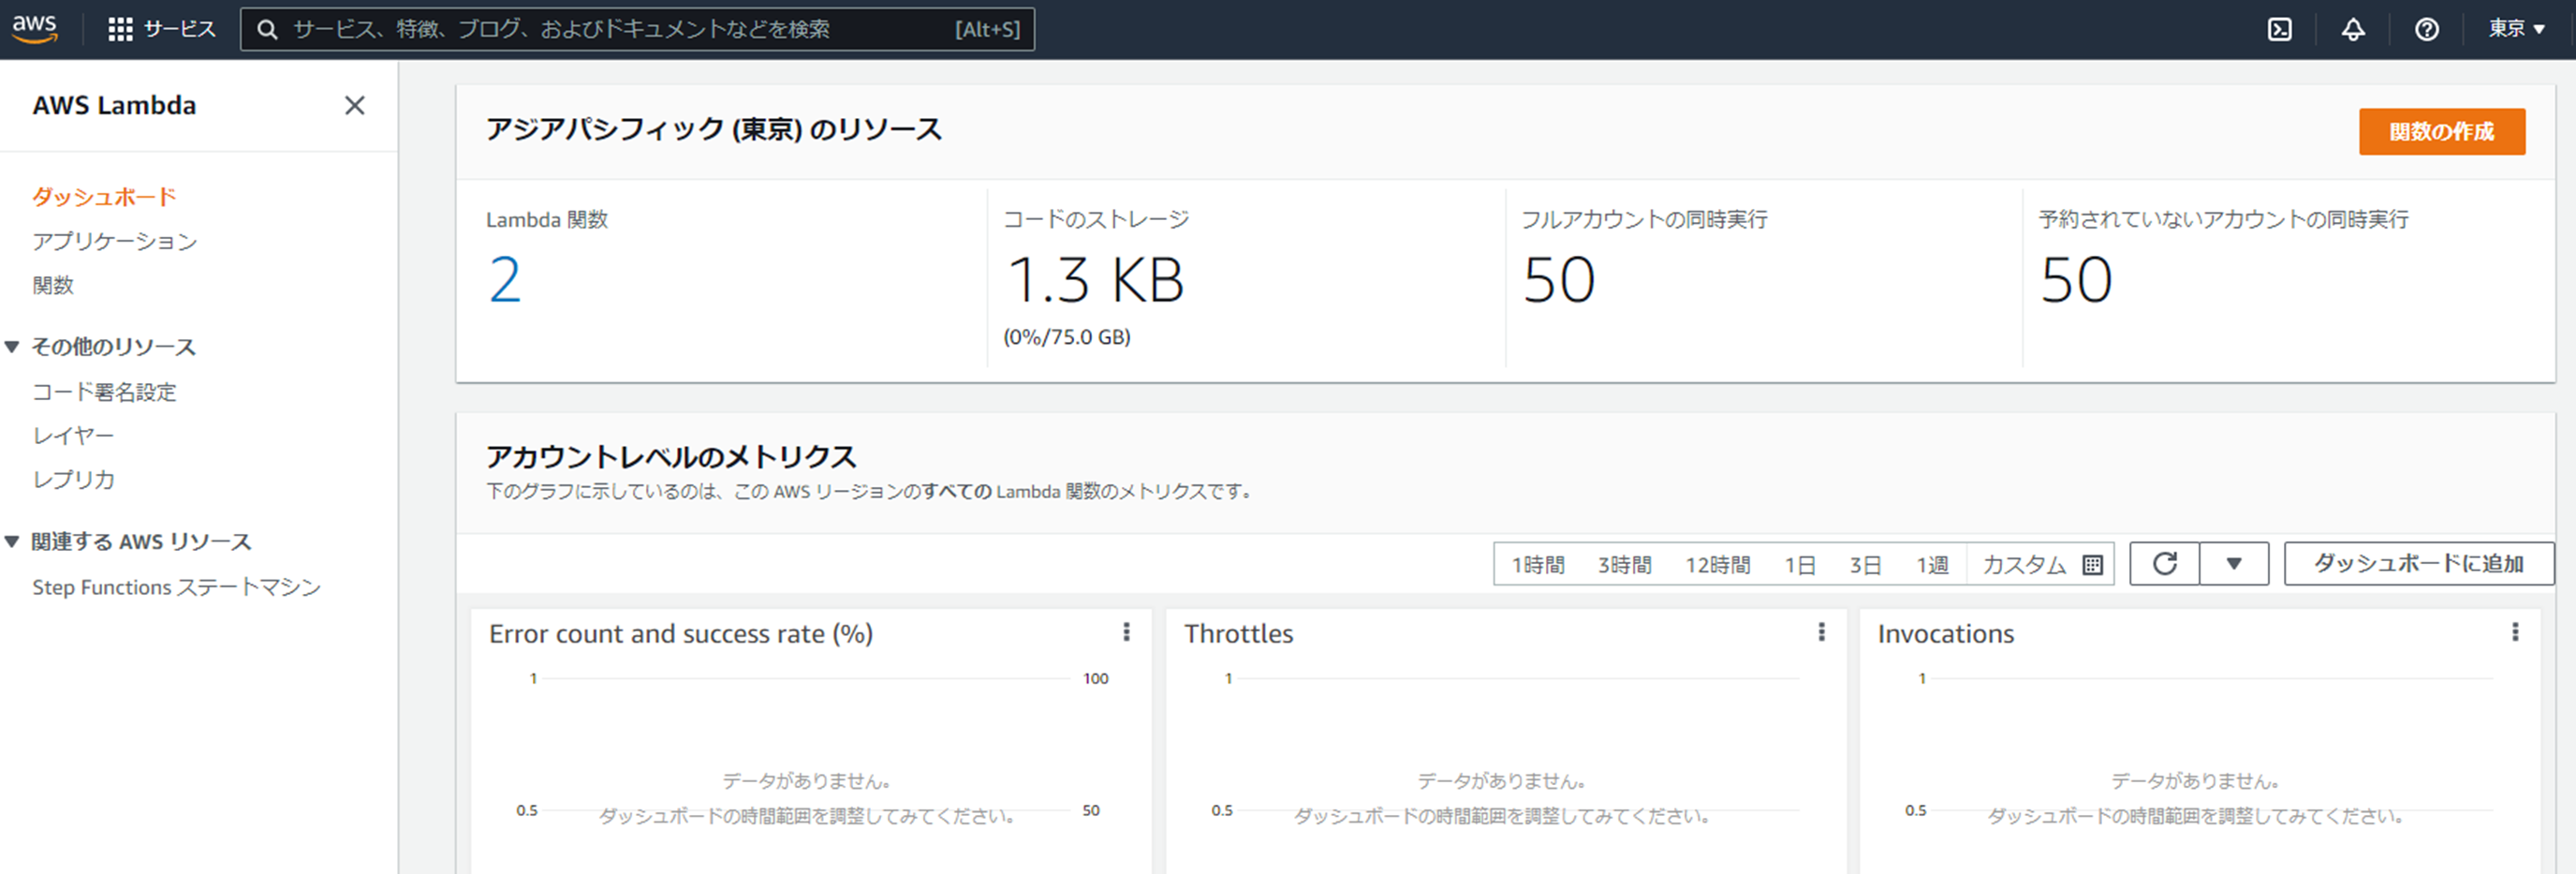This screenshot has height=874, width=2576.
Task: Close the AWS Lambda sidebar
Action: tap(354, 105)
